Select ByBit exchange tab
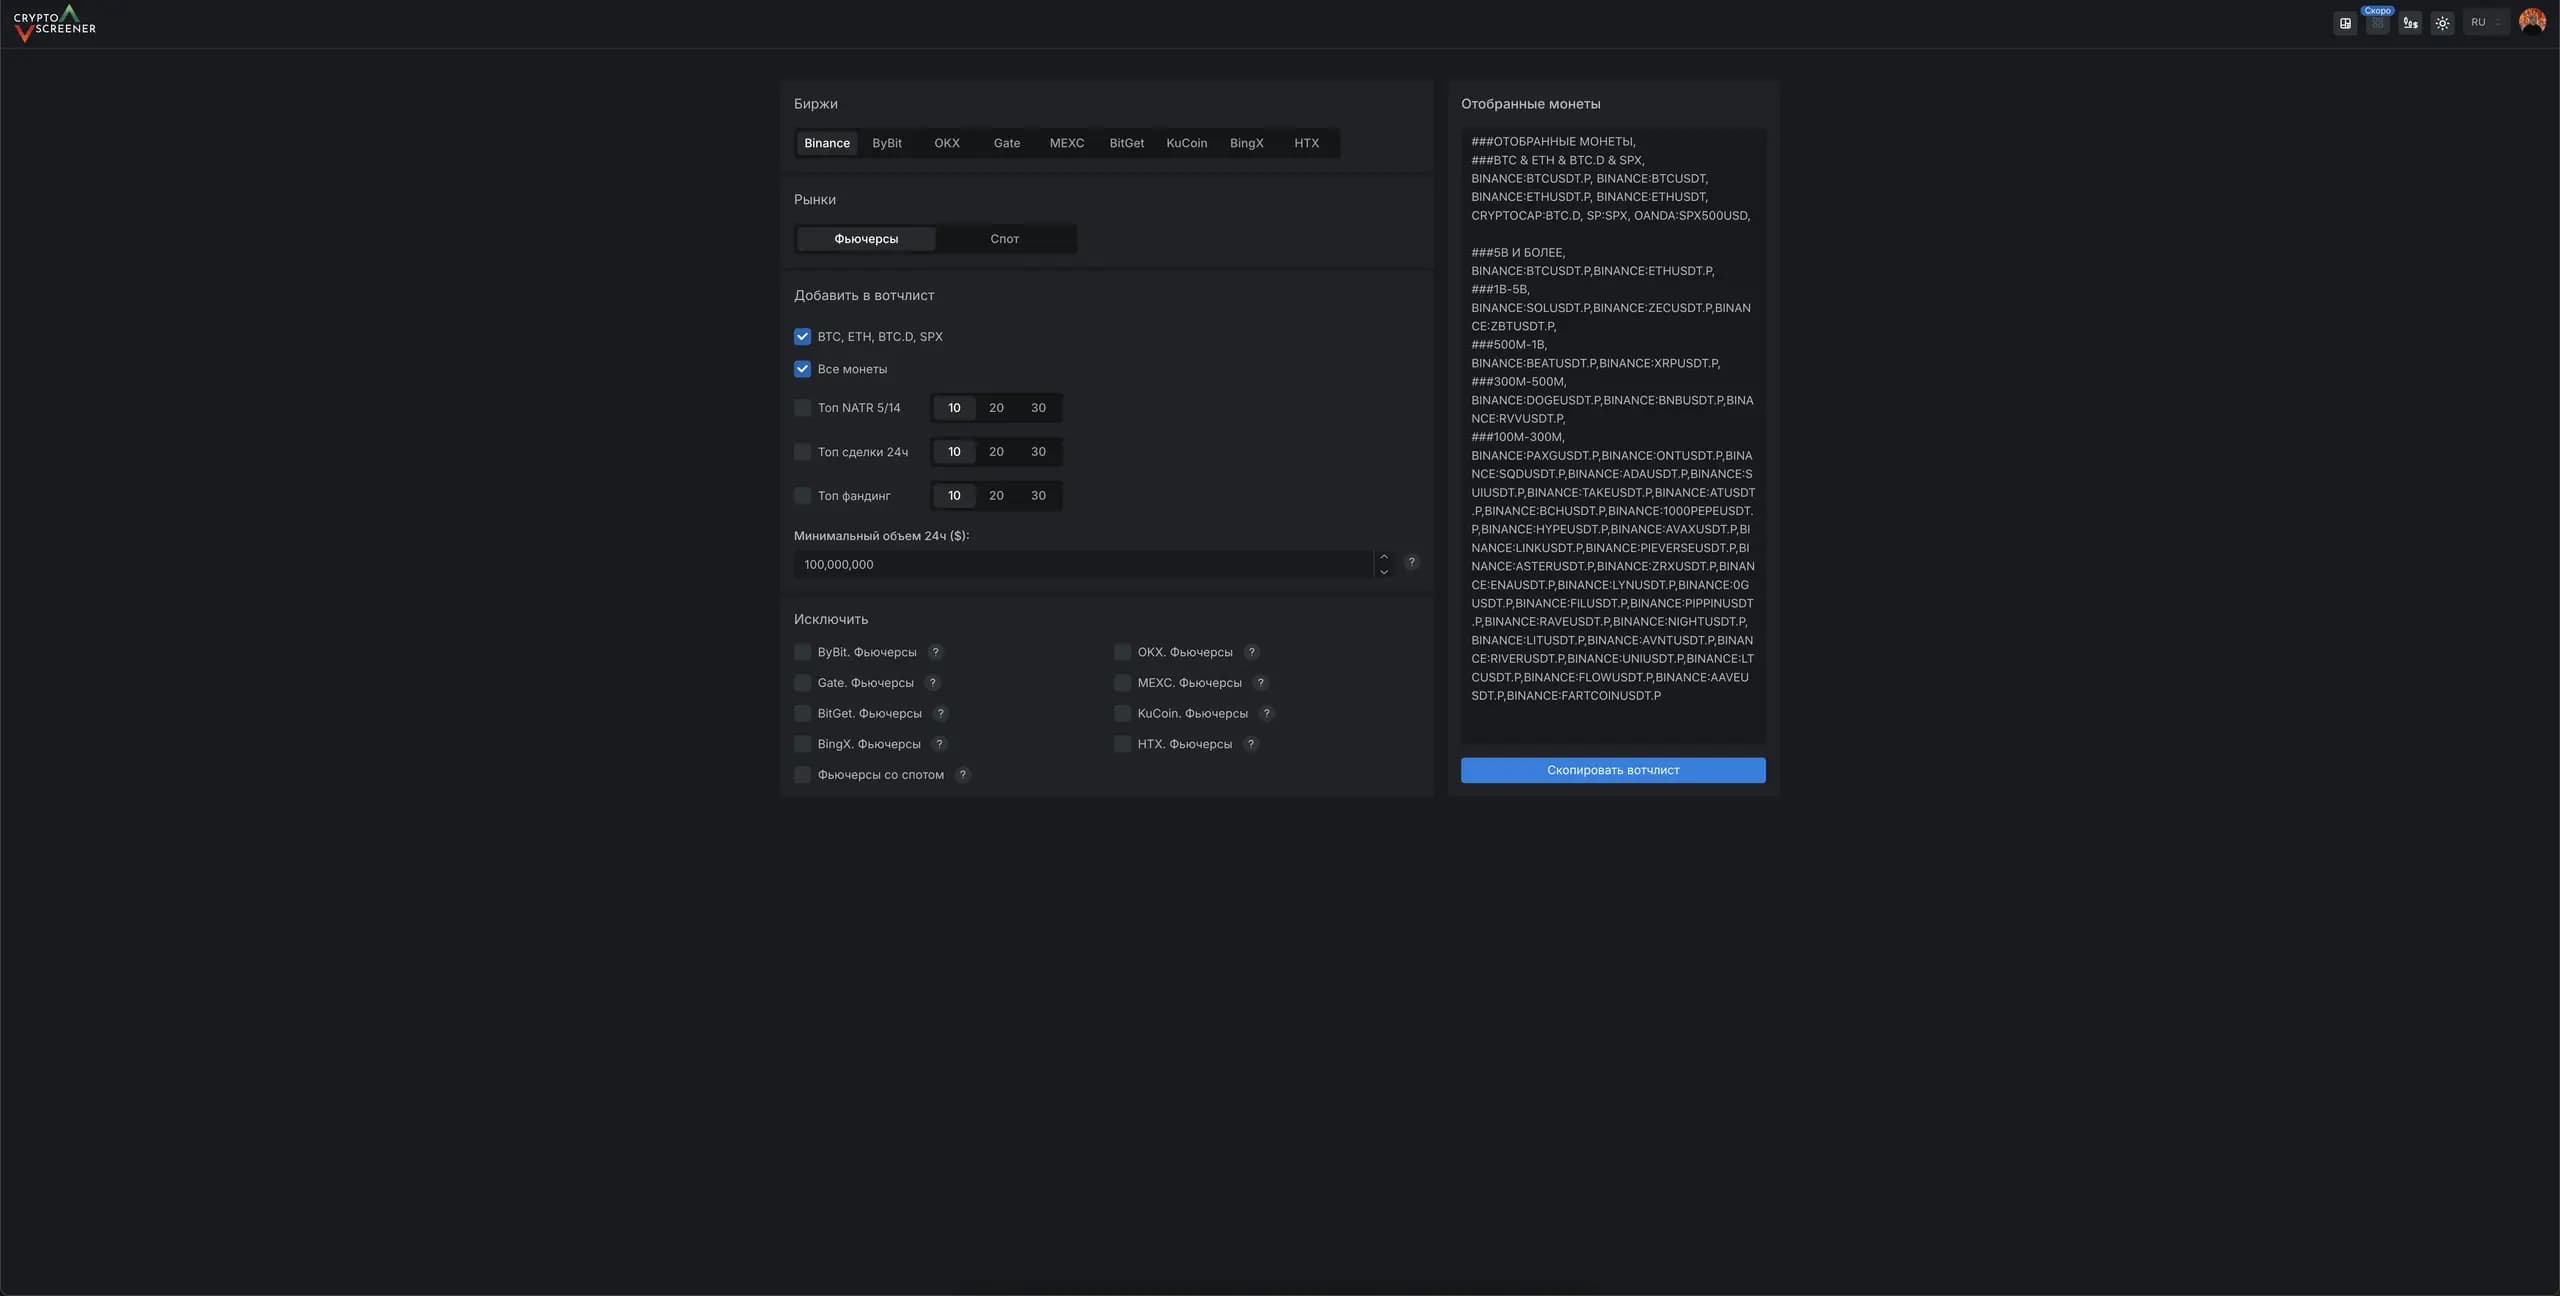The width and height of the screenshot is (2560, 1296). pos(887,143)
